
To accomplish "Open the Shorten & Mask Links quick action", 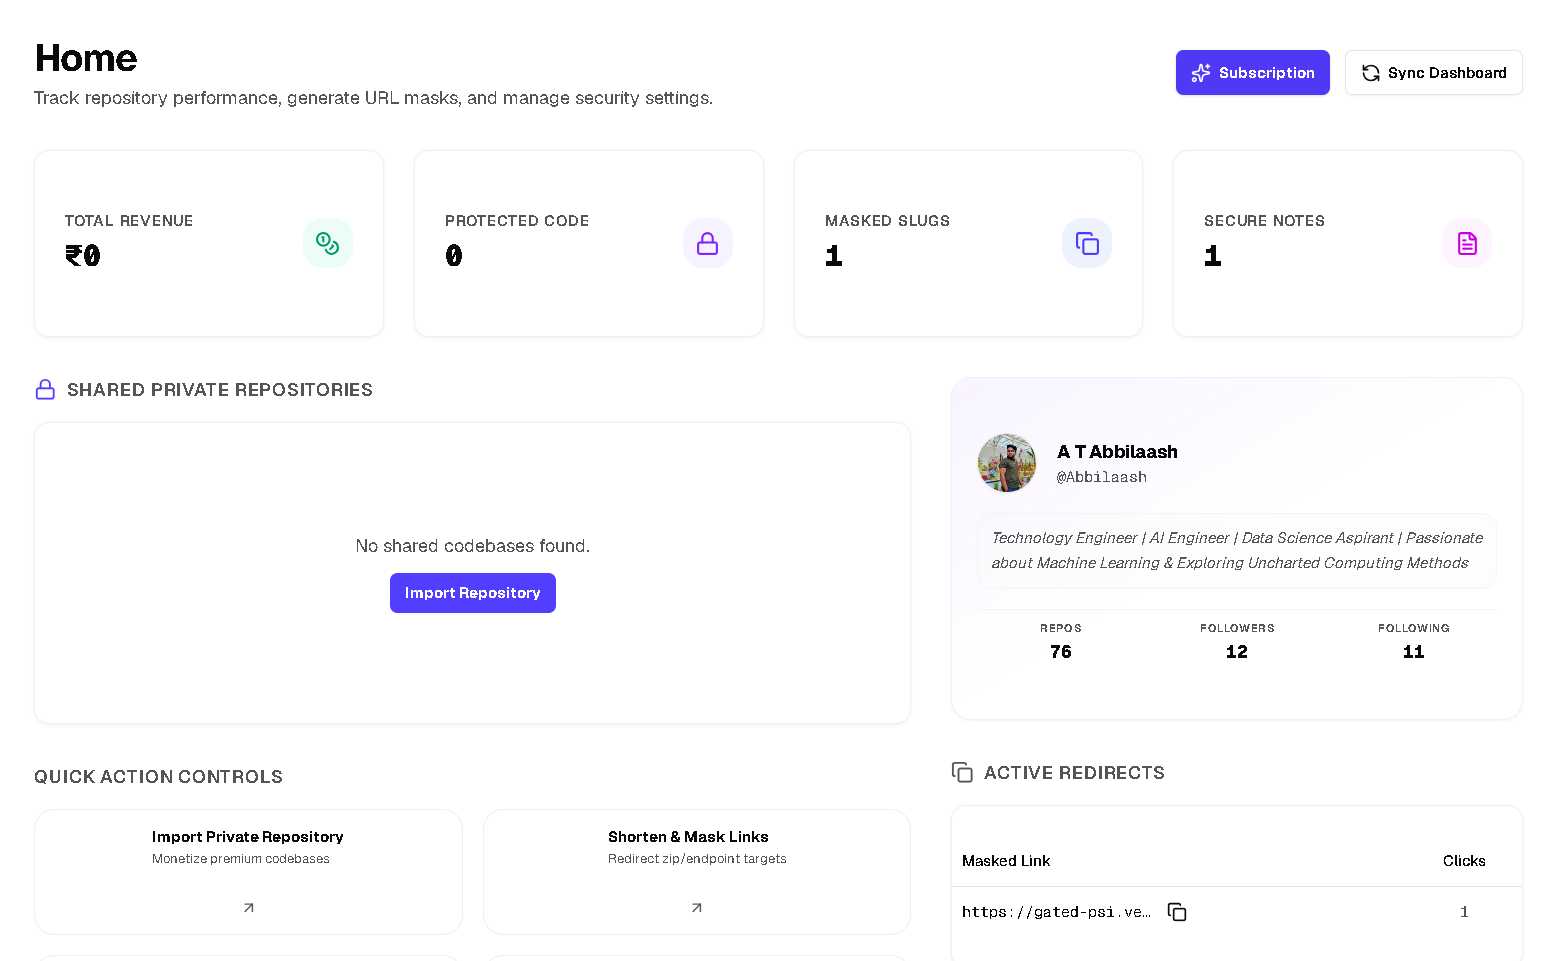I will 697,872.
